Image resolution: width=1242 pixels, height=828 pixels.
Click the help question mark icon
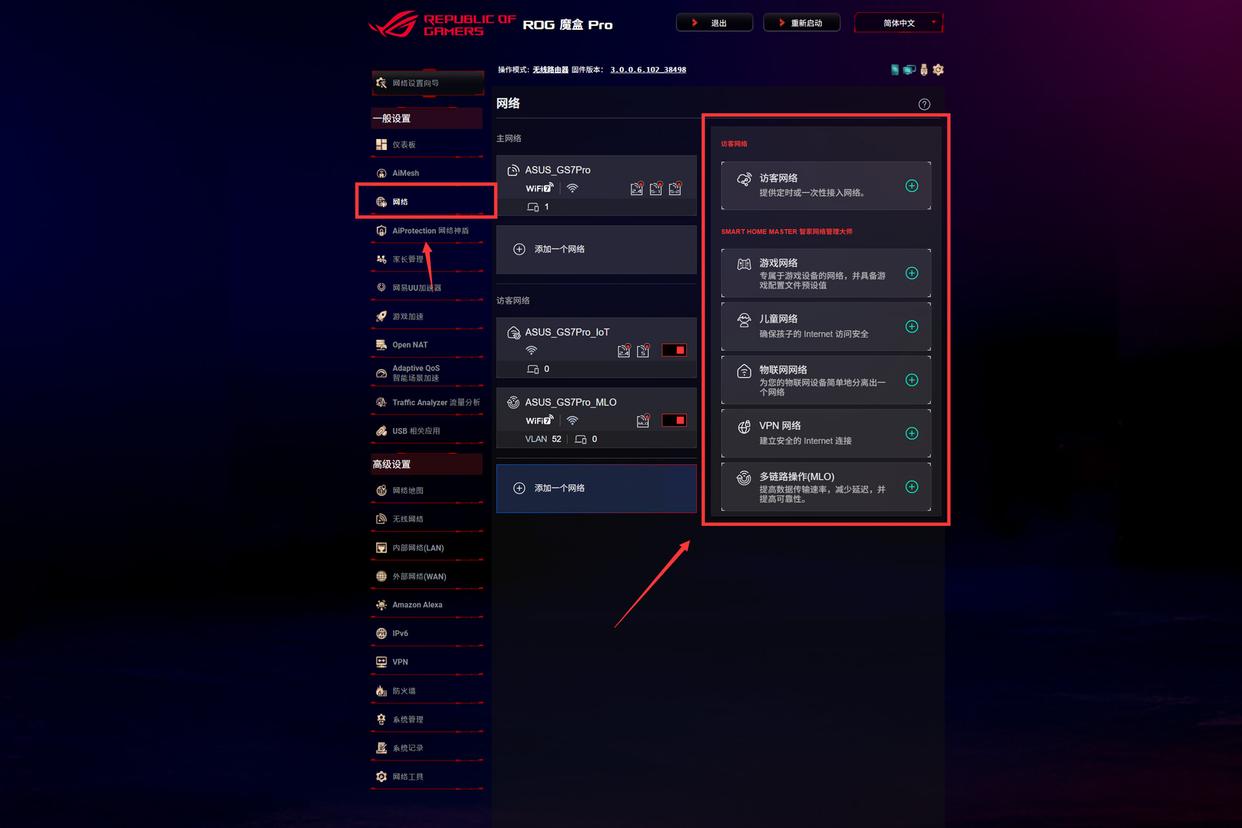(x=924, y=104)
